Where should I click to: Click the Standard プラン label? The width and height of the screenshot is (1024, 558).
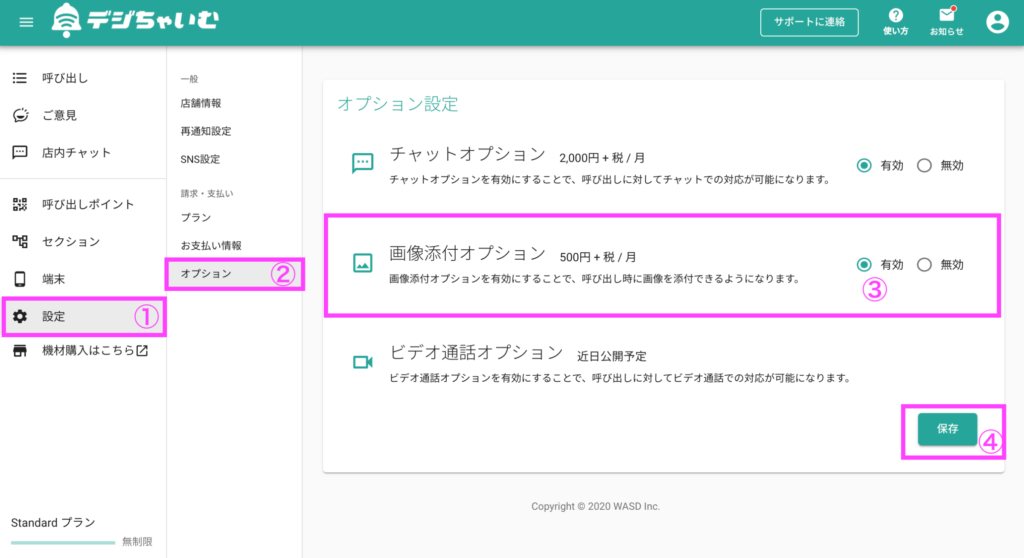coord(53,523)
